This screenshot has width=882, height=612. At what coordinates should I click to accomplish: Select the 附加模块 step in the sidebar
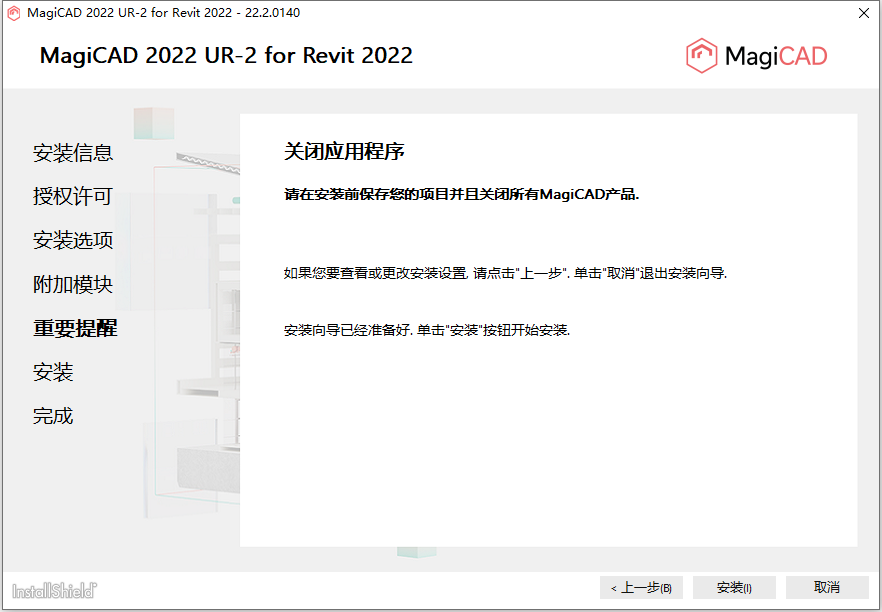pyautogui.click(x=73, y=284)
